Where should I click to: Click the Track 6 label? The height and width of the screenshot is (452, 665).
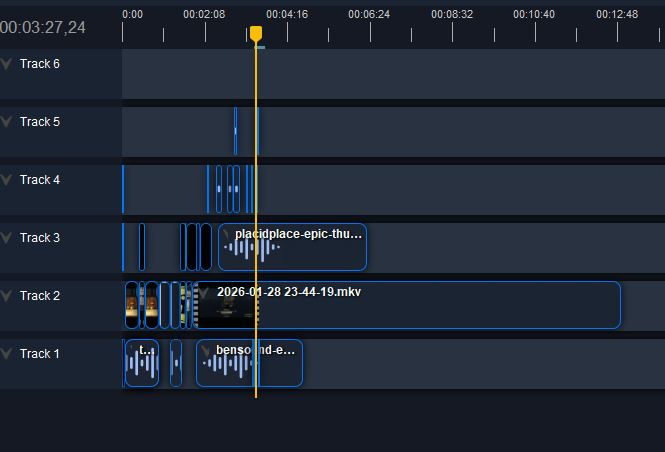click(40, 64)
